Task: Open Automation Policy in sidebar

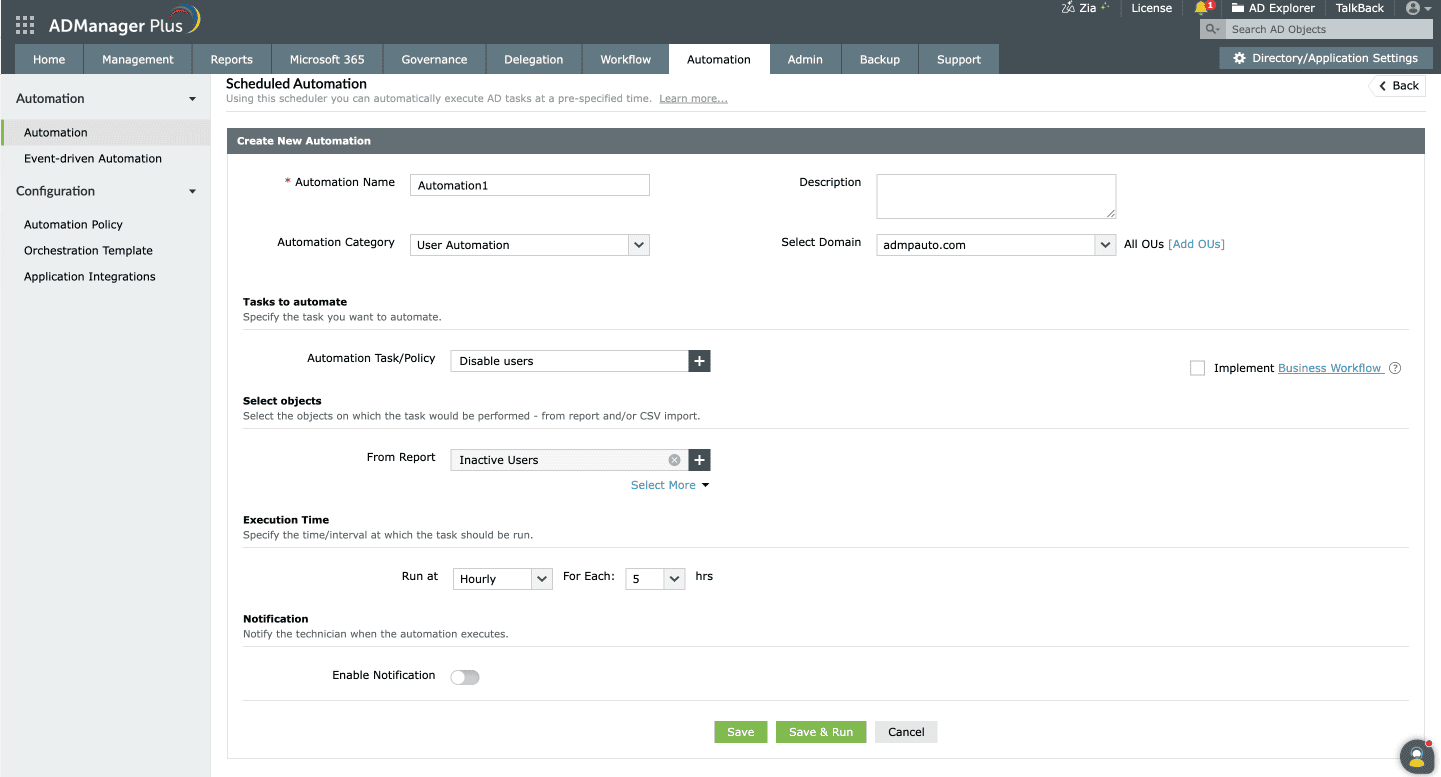Action: [74, 224]
